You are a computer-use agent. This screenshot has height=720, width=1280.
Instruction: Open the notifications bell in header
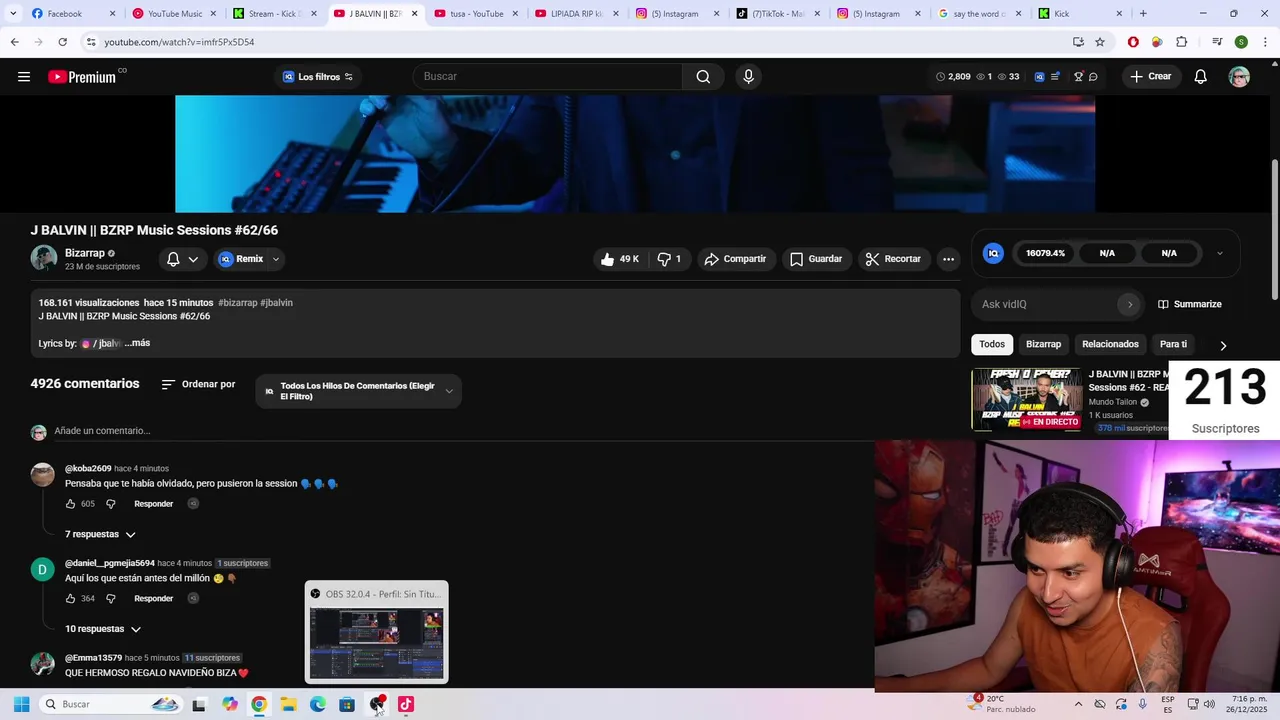[1200, 77]
